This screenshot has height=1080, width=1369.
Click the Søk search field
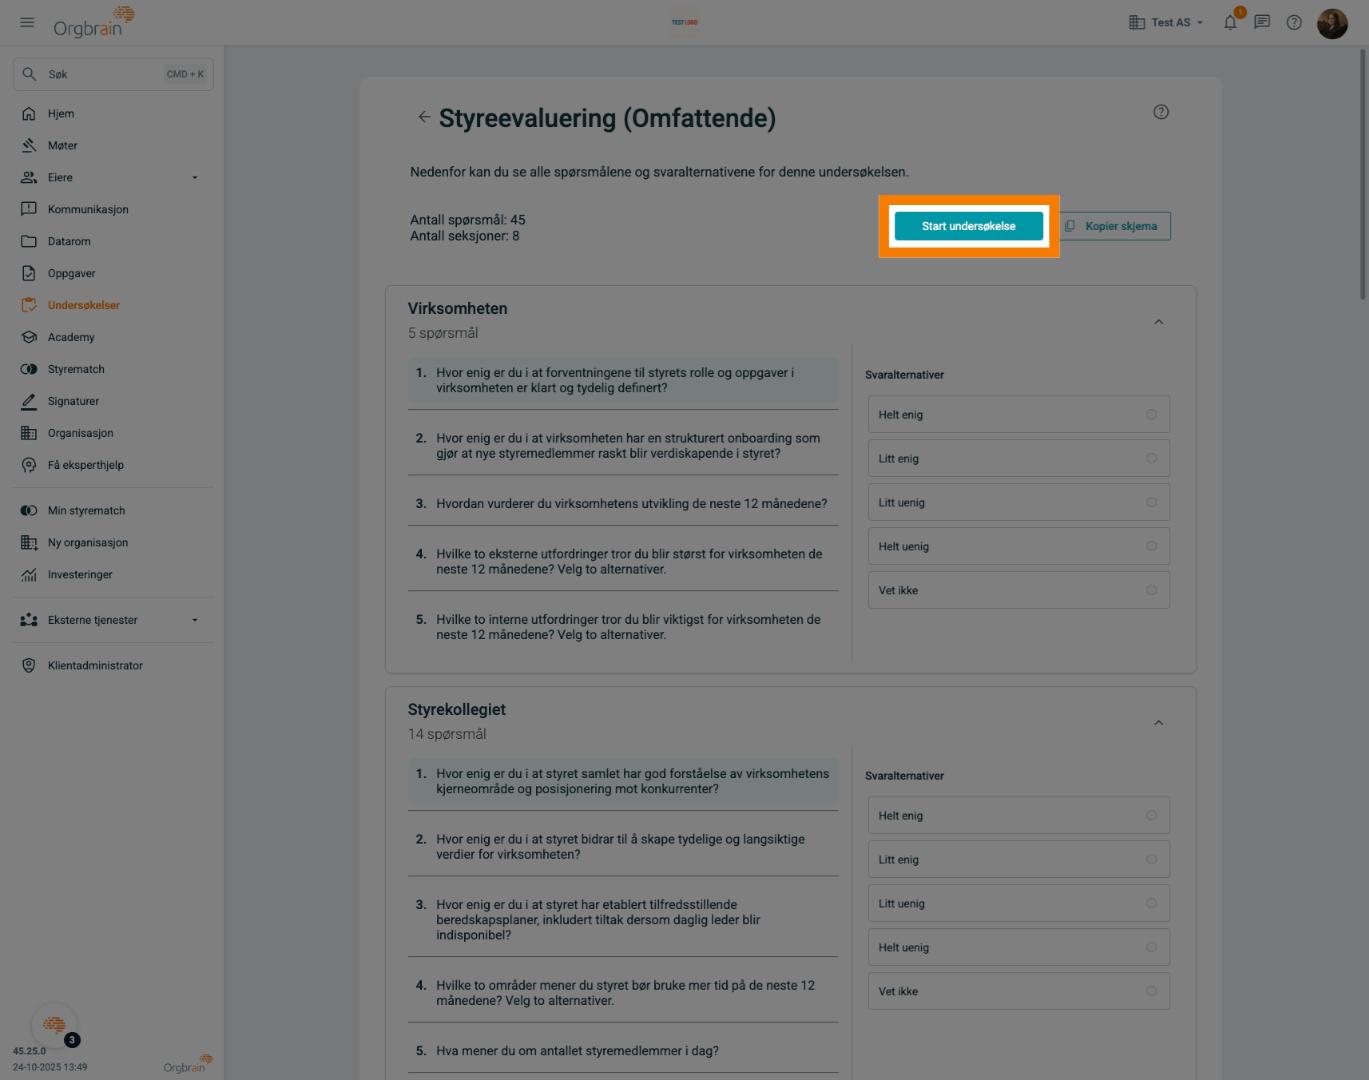coord(112,74)
